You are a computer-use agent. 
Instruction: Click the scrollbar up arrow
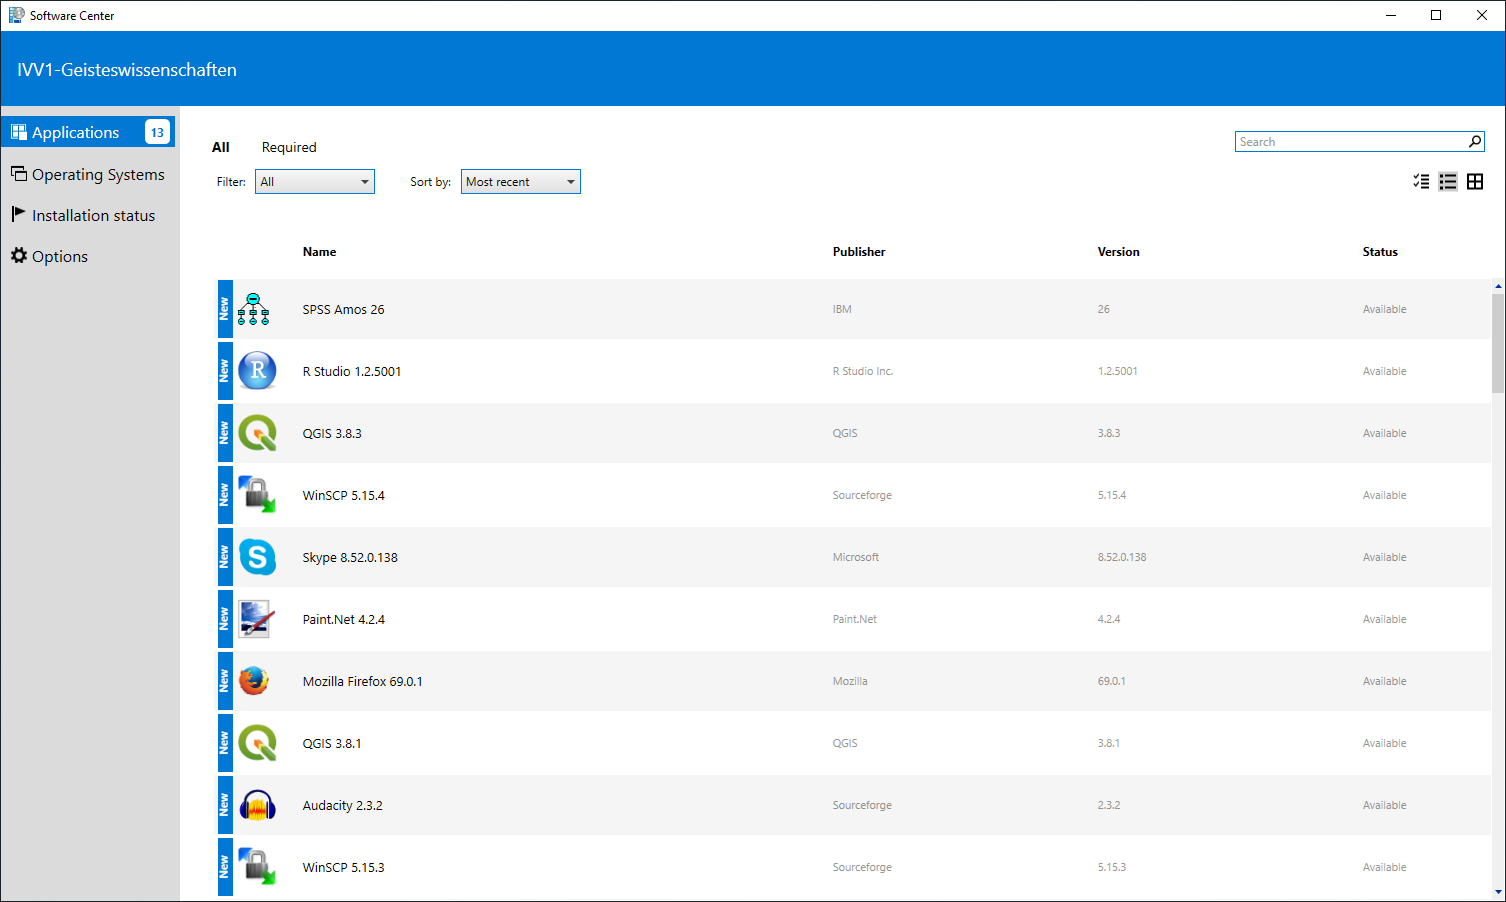[1498, 286]
